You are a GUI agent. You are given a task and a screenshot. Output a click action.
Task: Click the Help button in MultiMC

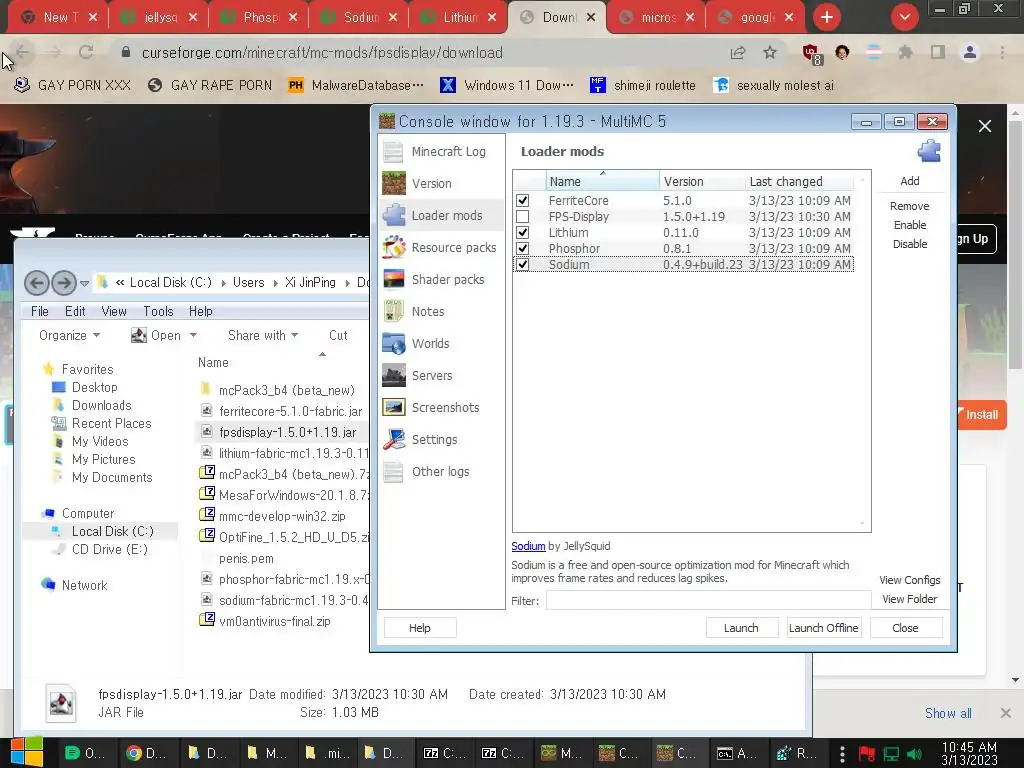(419, 628)
